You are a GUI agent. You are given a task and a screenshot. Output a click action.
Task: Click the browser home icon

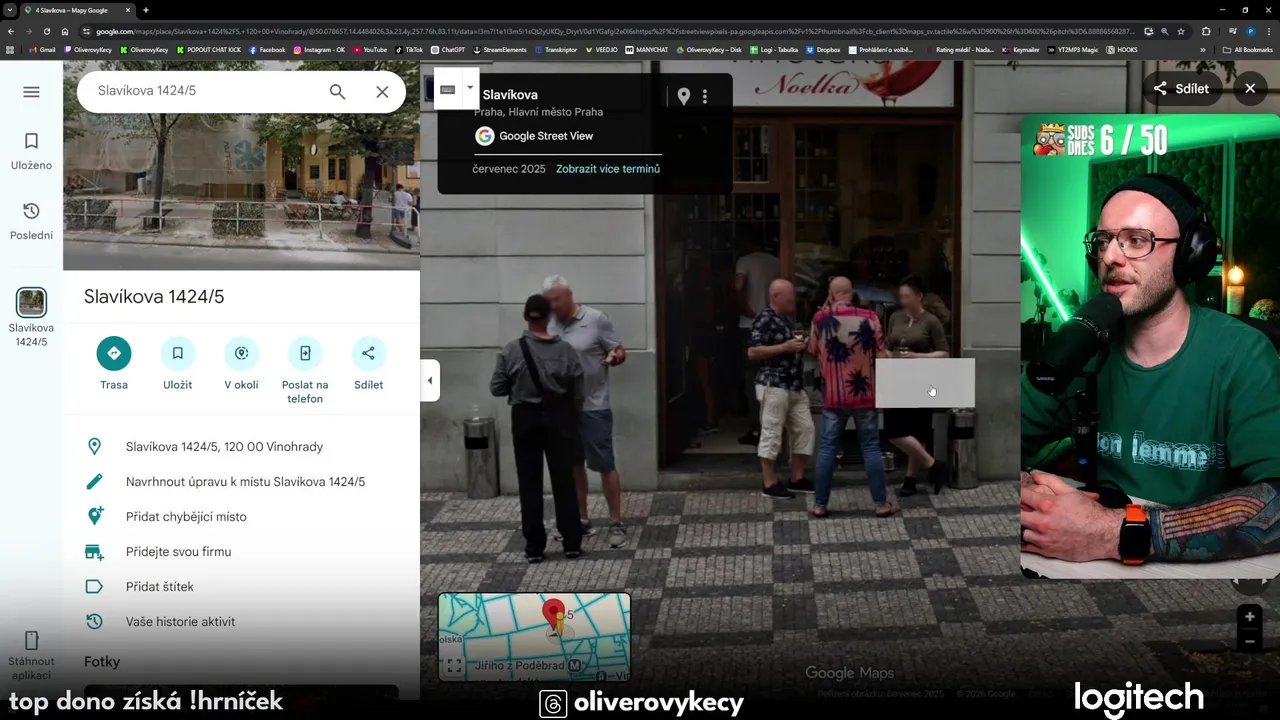(65, 31)
